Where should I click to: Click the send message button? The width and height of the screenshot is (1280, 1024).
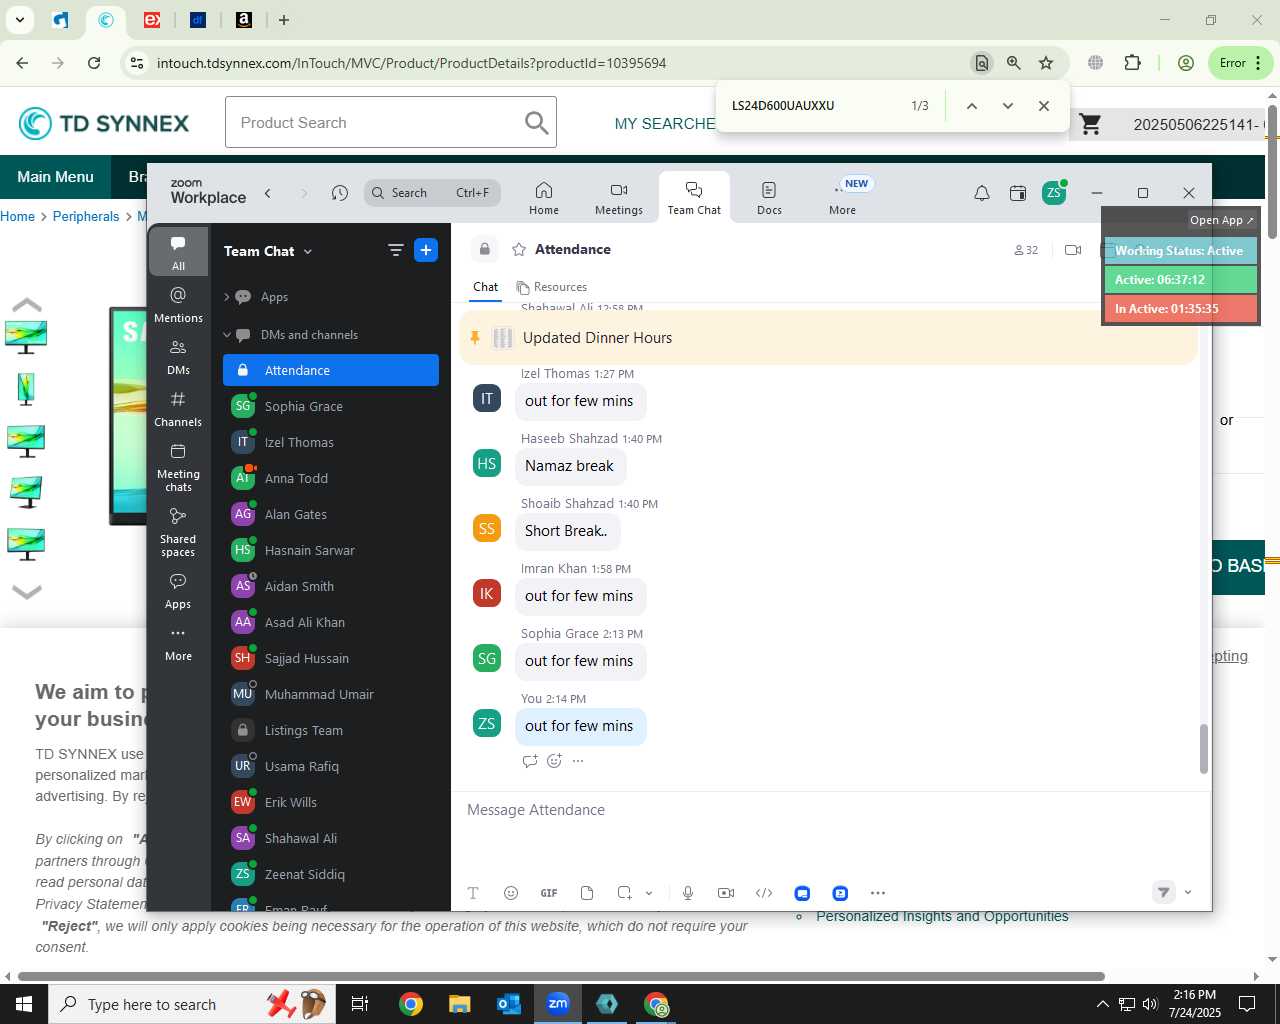[x=1163, y=892]
